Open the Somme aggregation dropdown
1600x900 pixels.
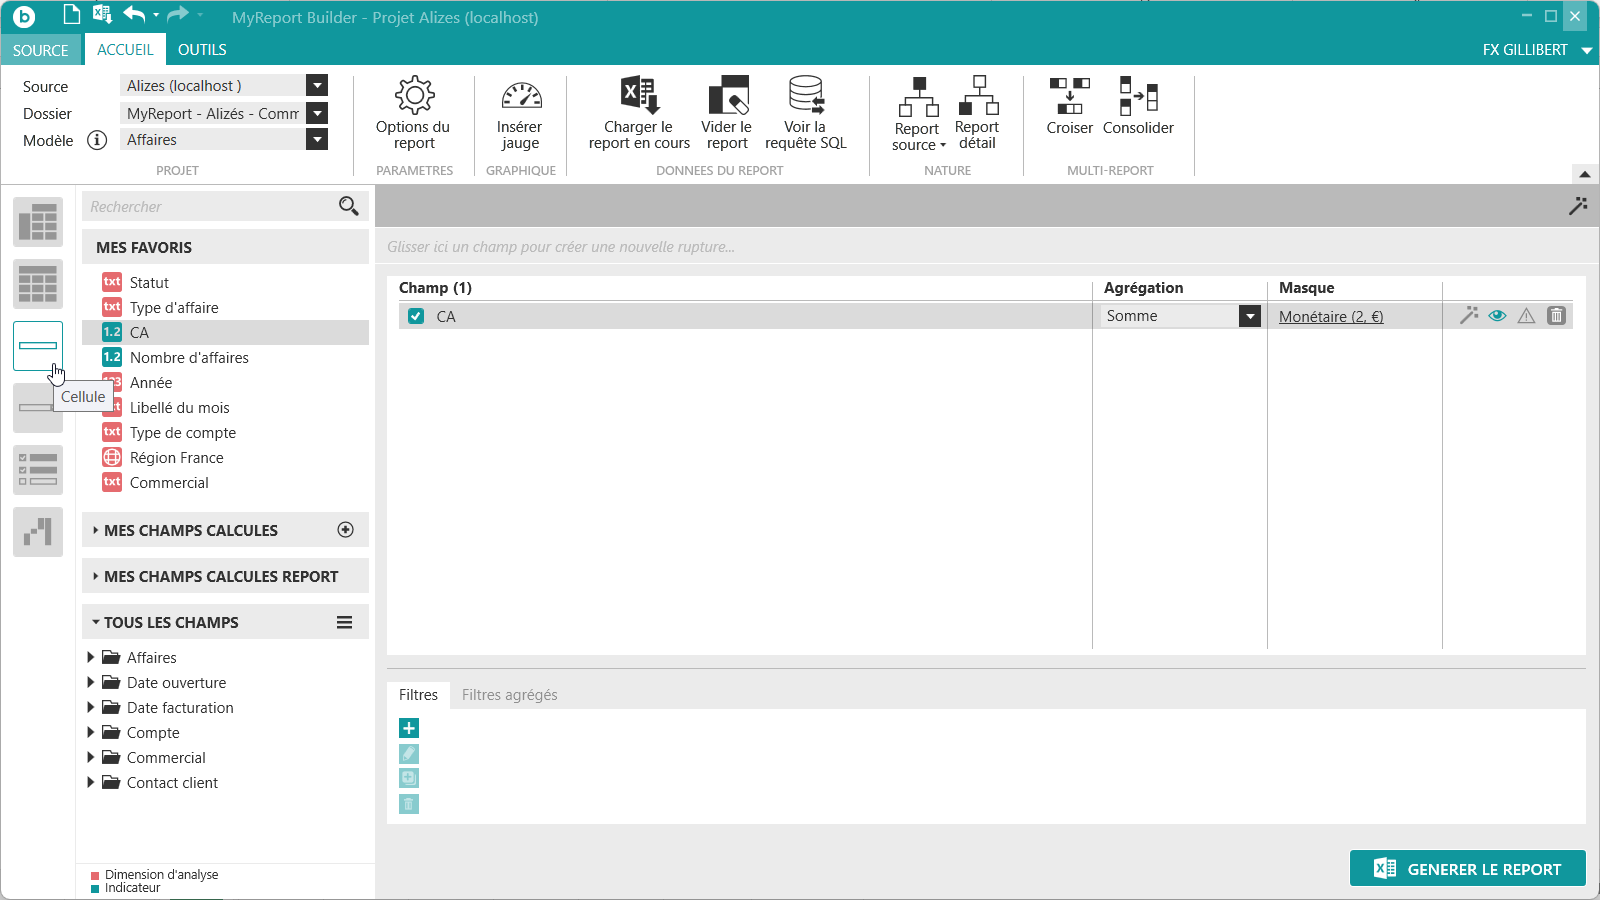coord(1250,316)
